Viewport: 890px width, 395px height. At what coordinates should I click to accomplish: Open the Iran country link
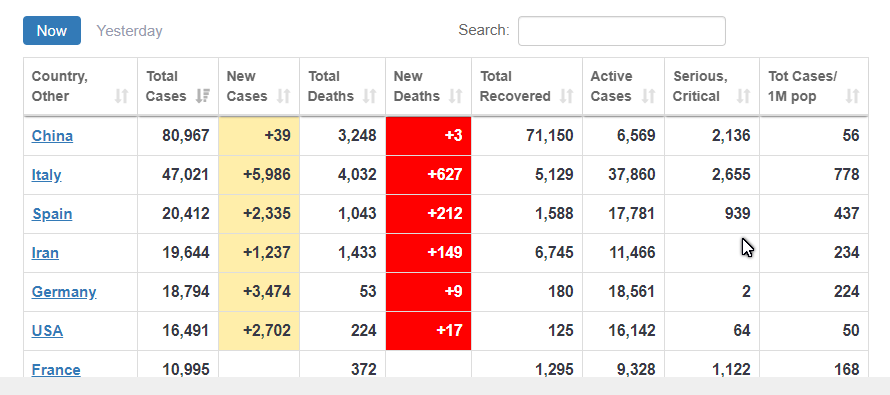(45, 253)
